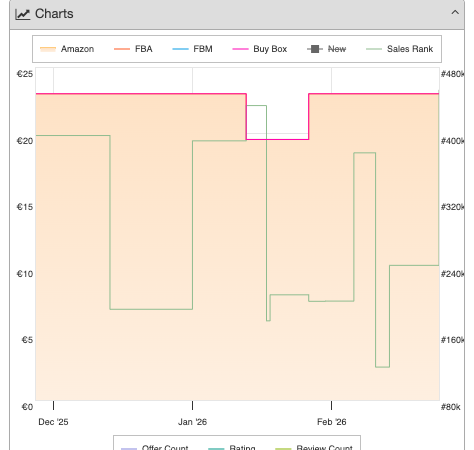This screenshot has height=450, width=474.
Task: Click the Amazon orange color swatch
Action: [48, 49]
